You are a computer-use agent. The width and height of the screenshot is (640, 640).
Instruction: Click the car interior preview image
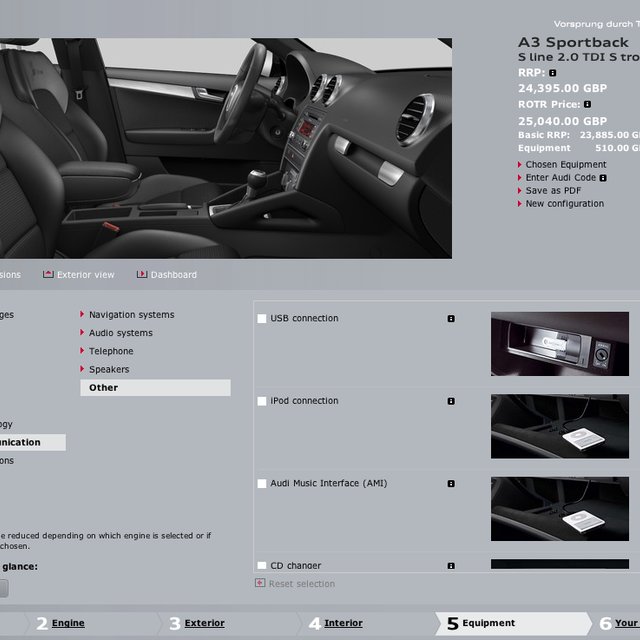[x=226, y=148]
